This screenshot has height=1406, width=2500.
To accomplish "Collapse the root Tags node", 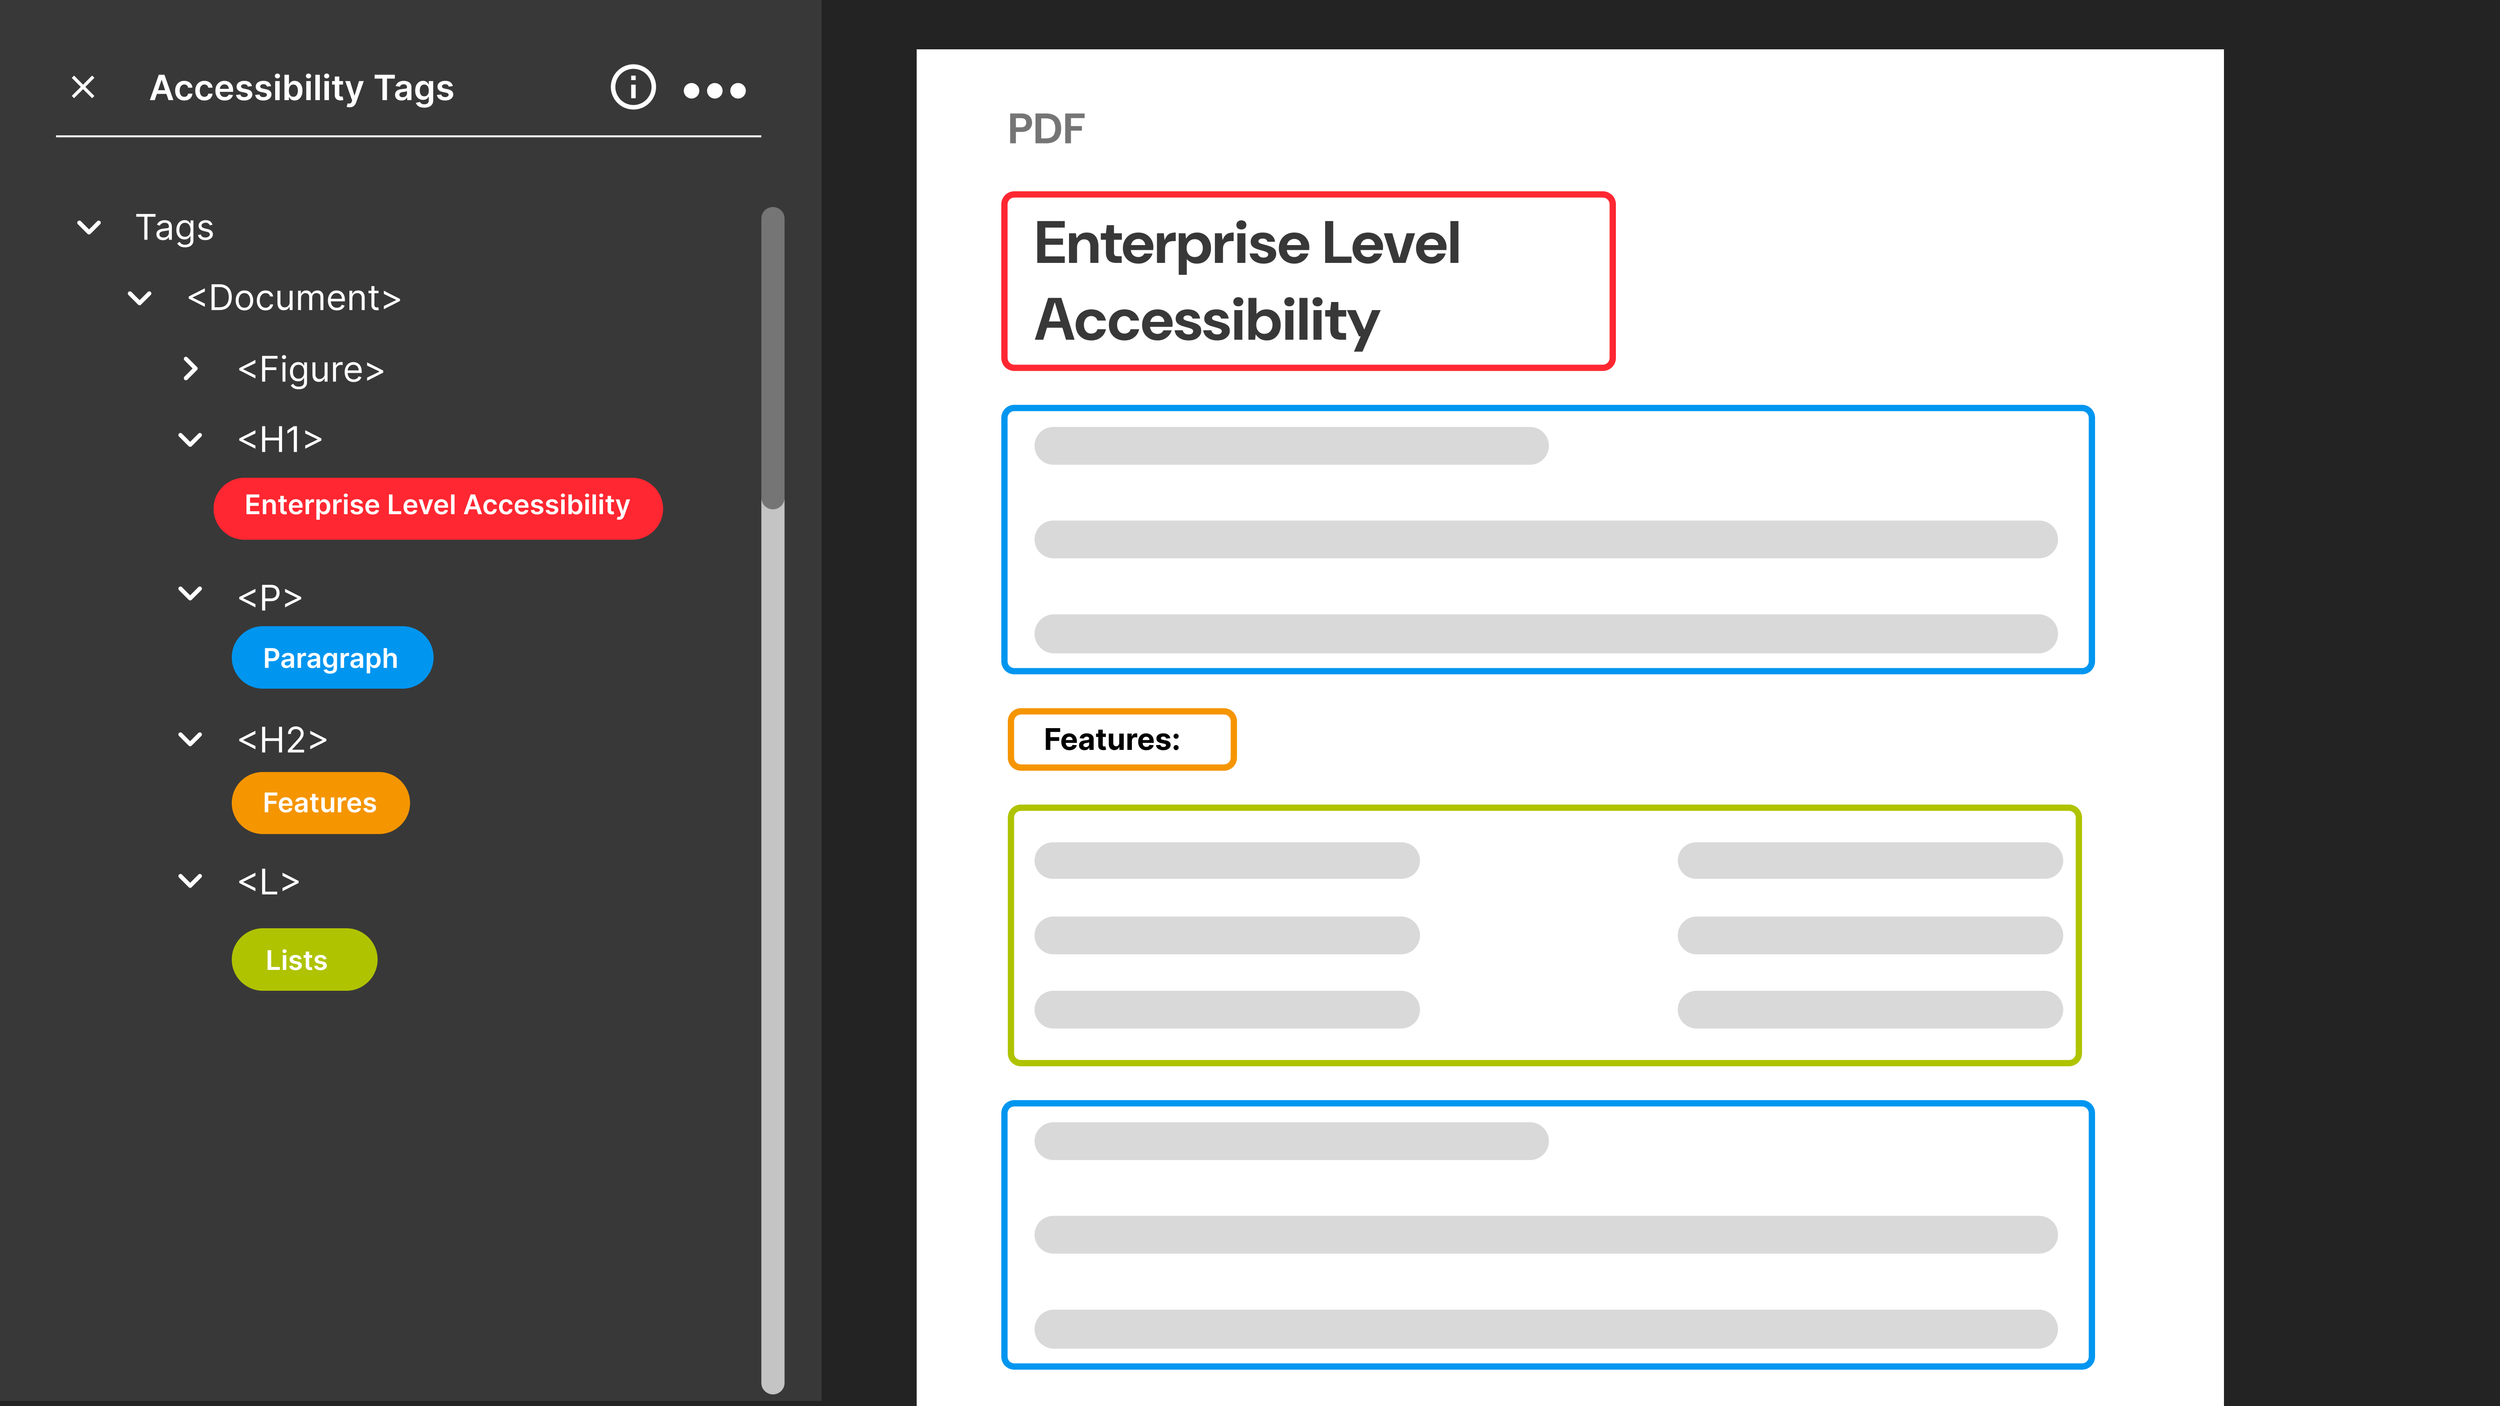I will 89,228.
